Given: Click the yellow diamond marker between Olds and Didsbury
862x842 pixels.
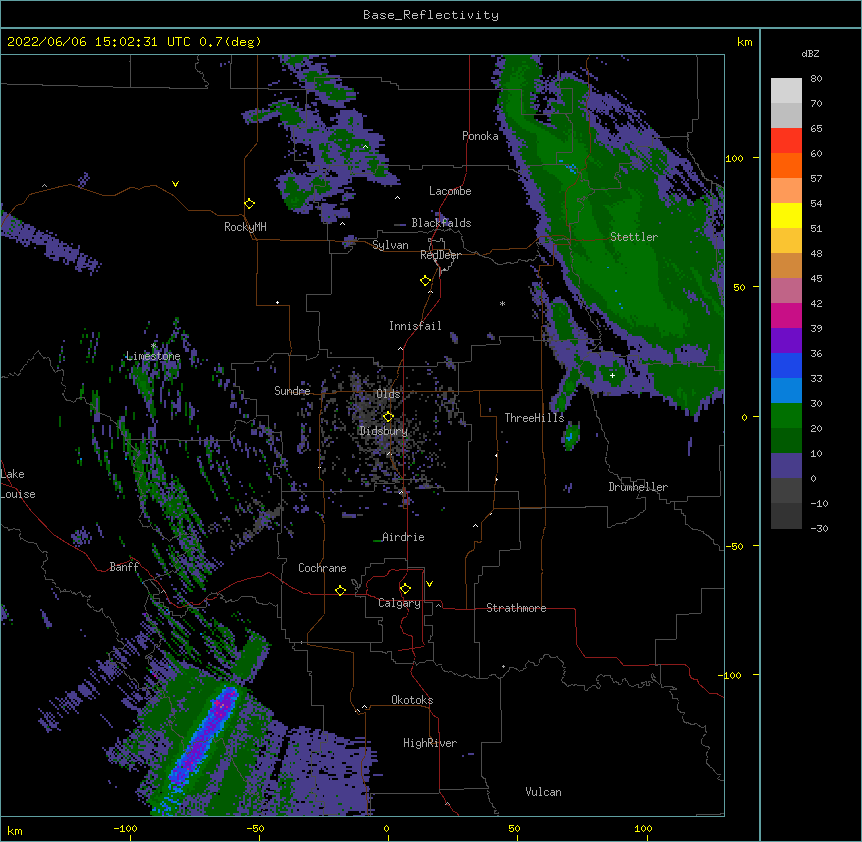Looking at the screenshot, I should pyautogui.click(x=388, y=416).
